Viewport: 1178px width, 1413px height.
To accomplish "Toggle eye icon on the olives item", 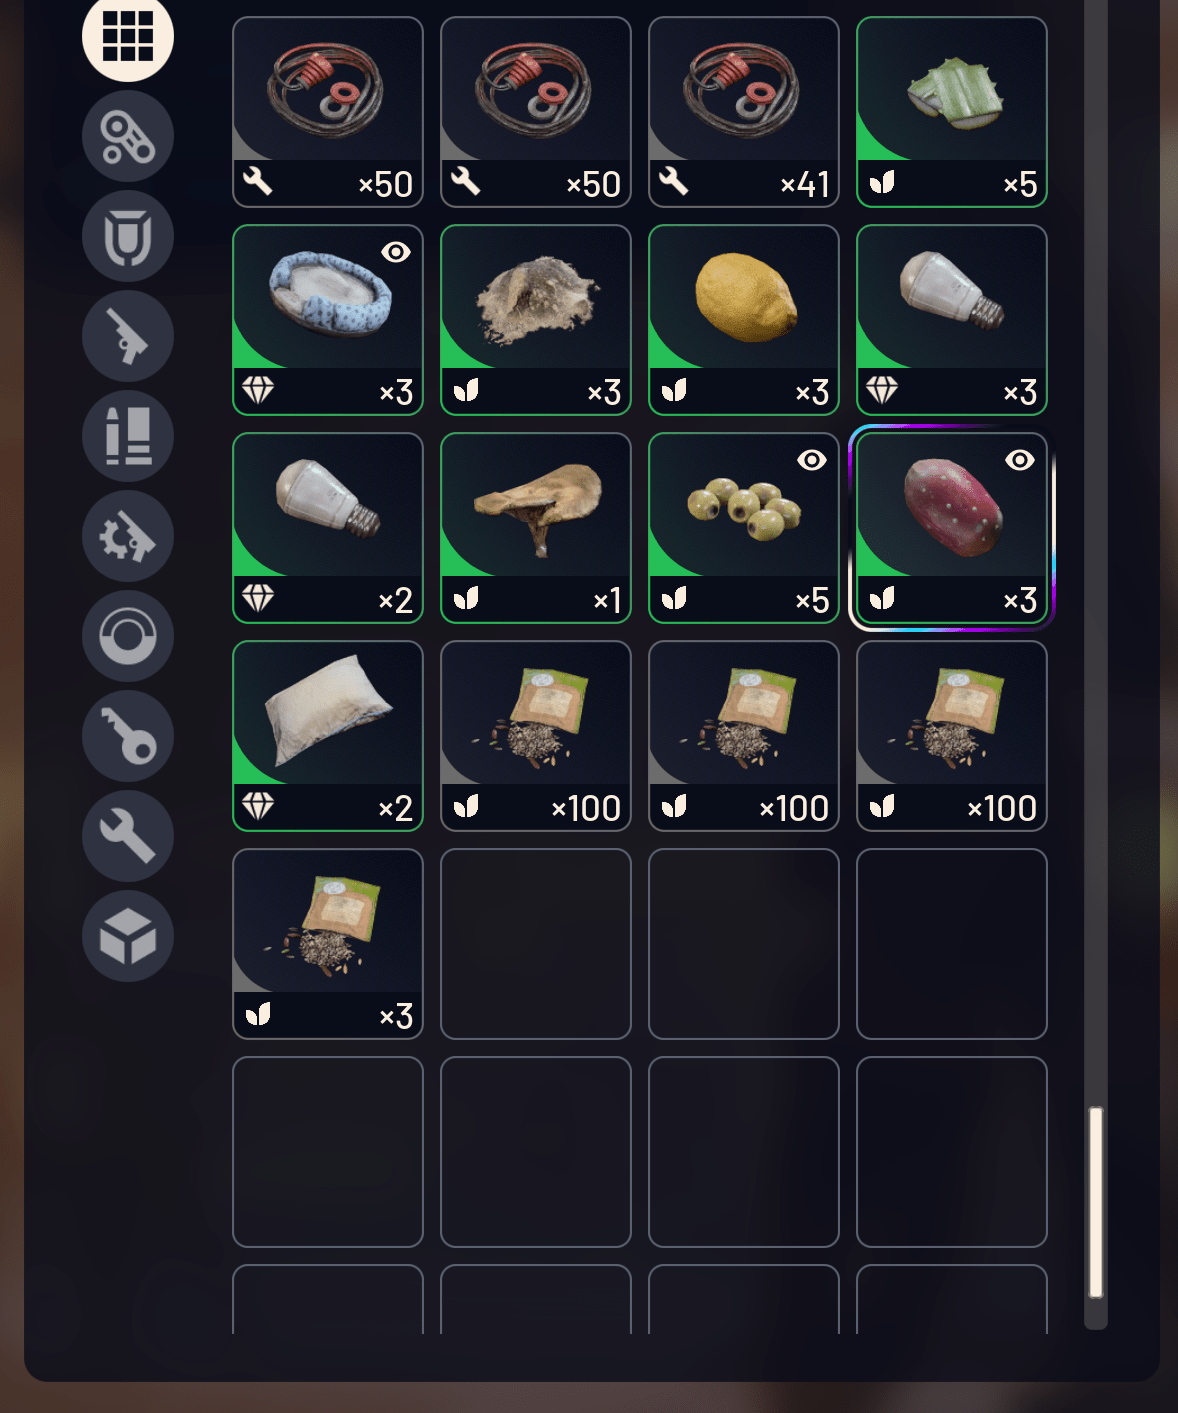I will (812, 460).
